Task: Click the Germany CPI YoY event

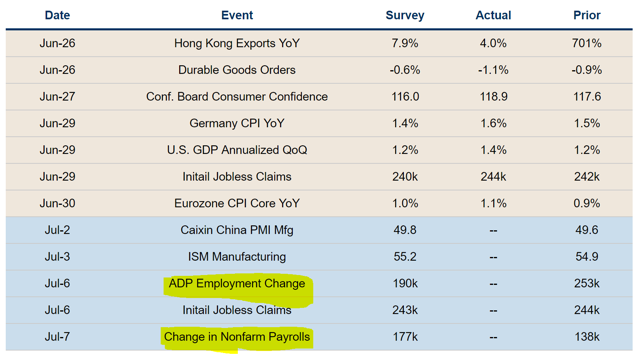Action: (x=237, y=123)
